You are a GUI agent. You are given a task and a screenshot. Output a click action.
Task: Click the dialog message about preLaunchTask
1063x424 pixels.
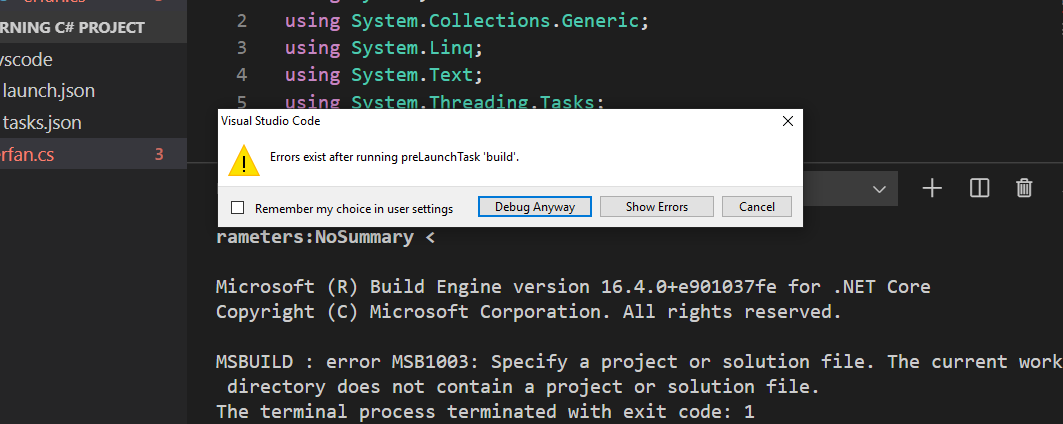click(x=395, y=157)
